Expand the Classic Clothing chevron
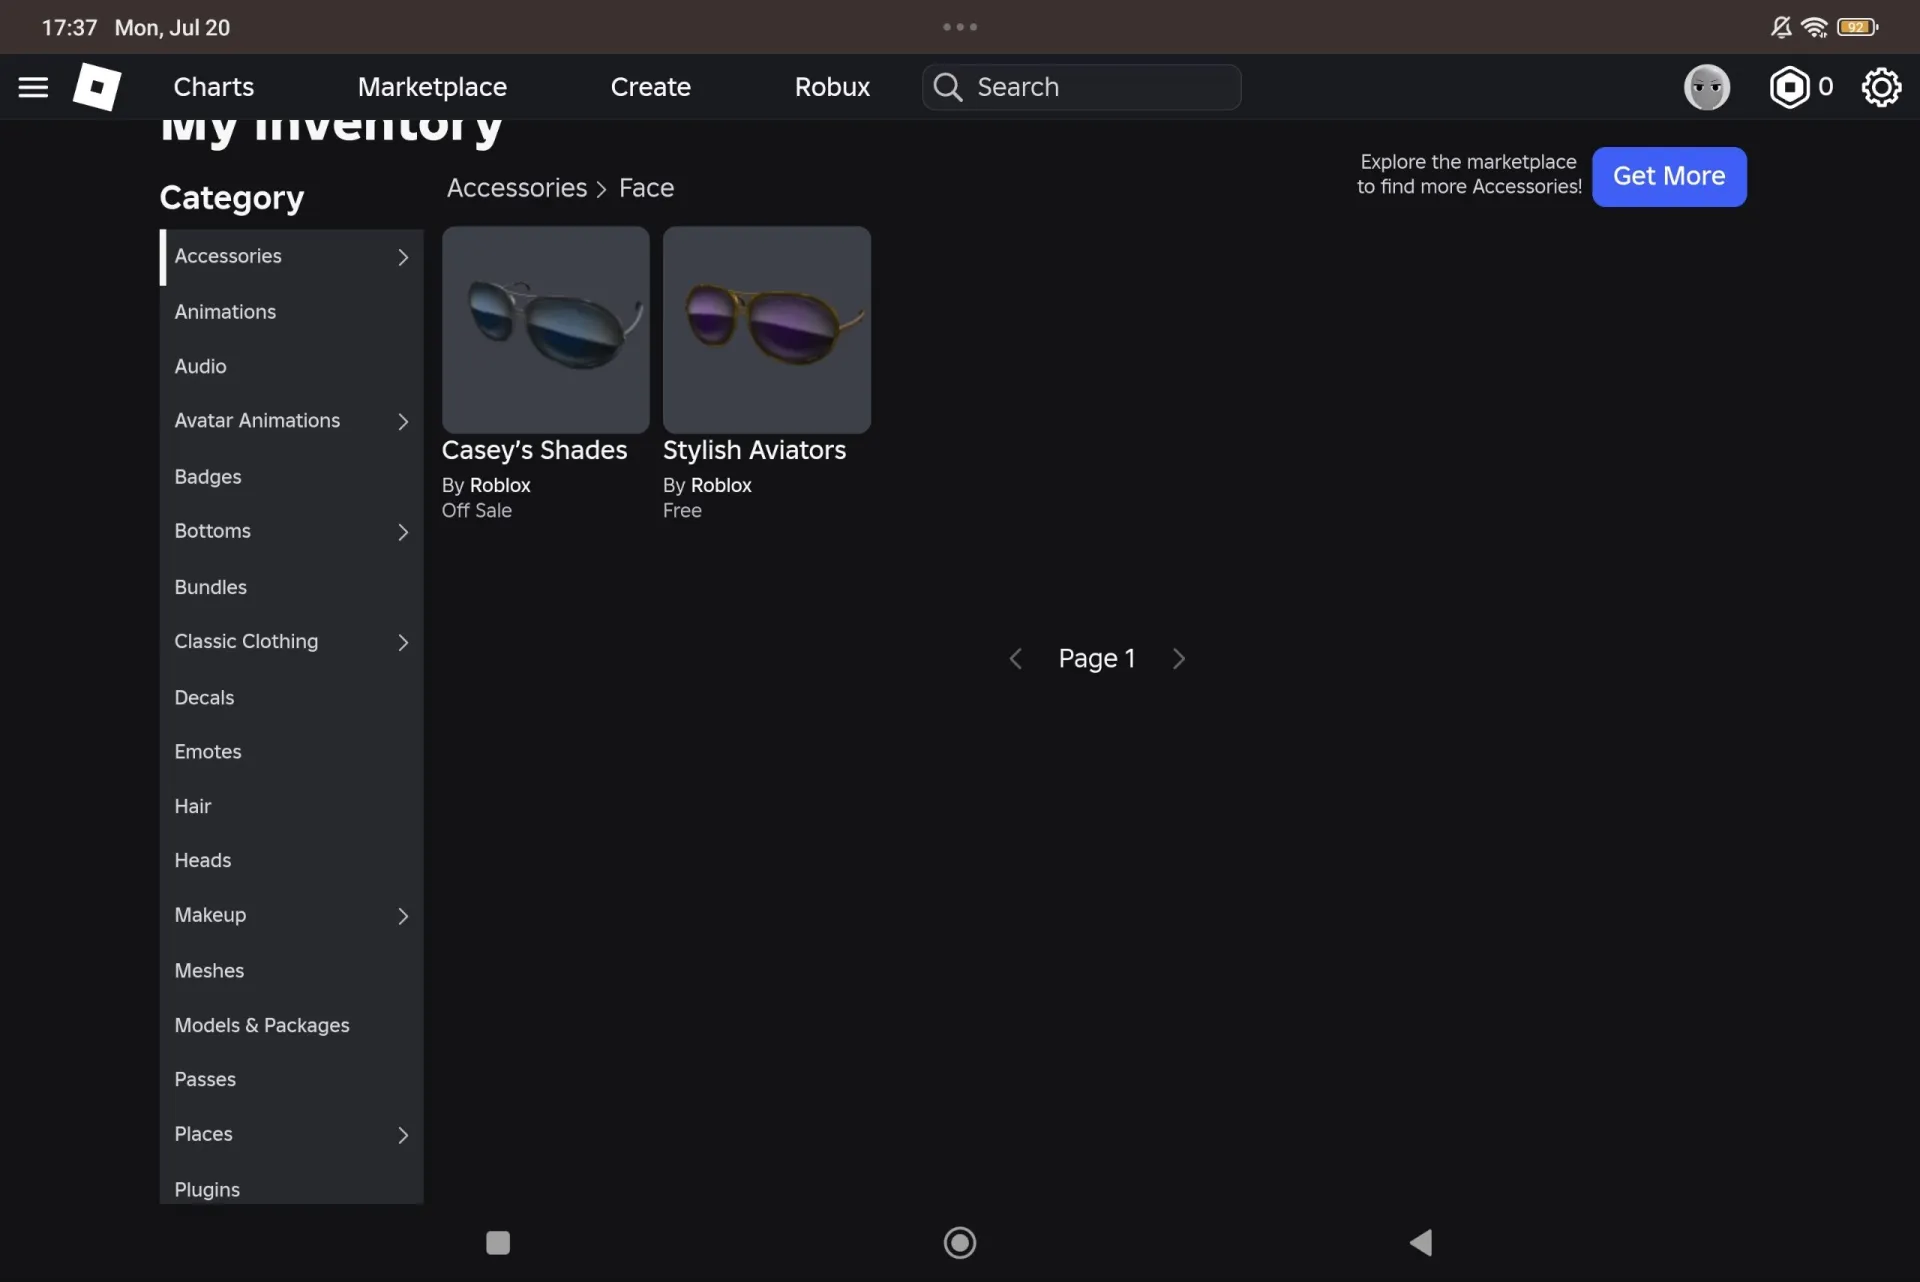Viewport: 1920px width, 1282px height. (403, 642)
